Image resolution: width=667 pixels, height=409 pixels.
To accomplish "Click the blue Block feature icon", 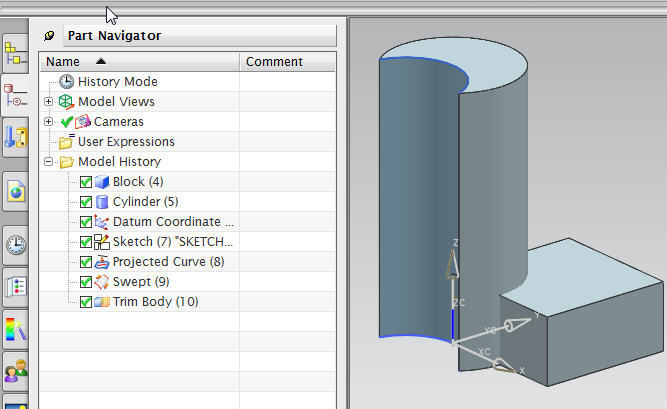I will click(x=102, y=182).
